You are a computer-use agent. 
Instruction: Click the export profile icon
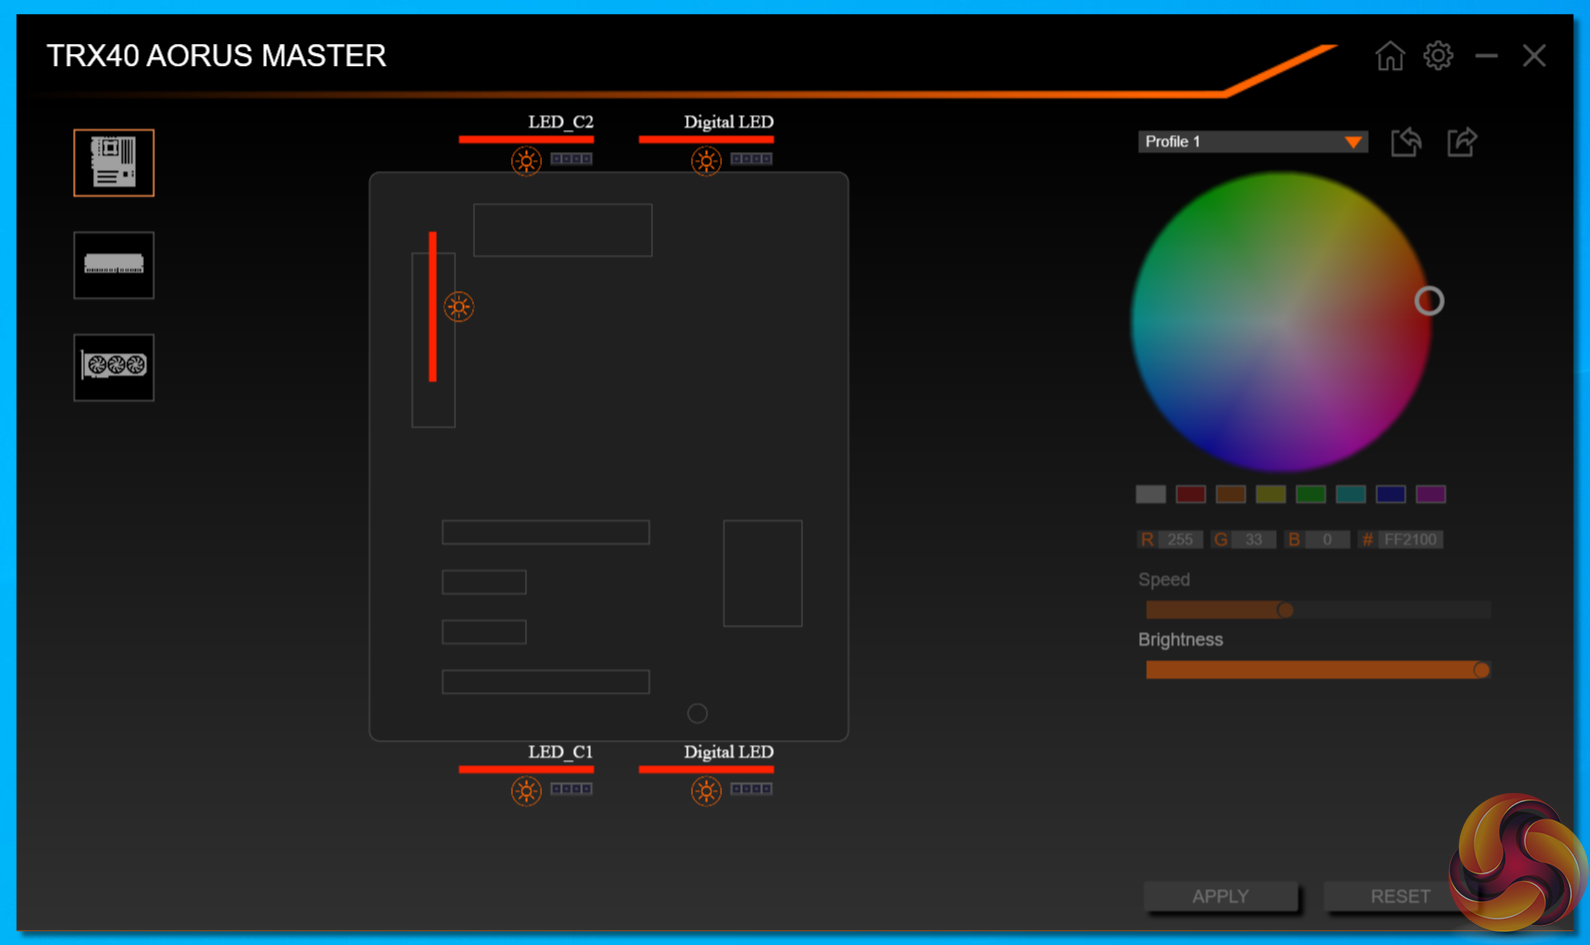point(1462,142)
